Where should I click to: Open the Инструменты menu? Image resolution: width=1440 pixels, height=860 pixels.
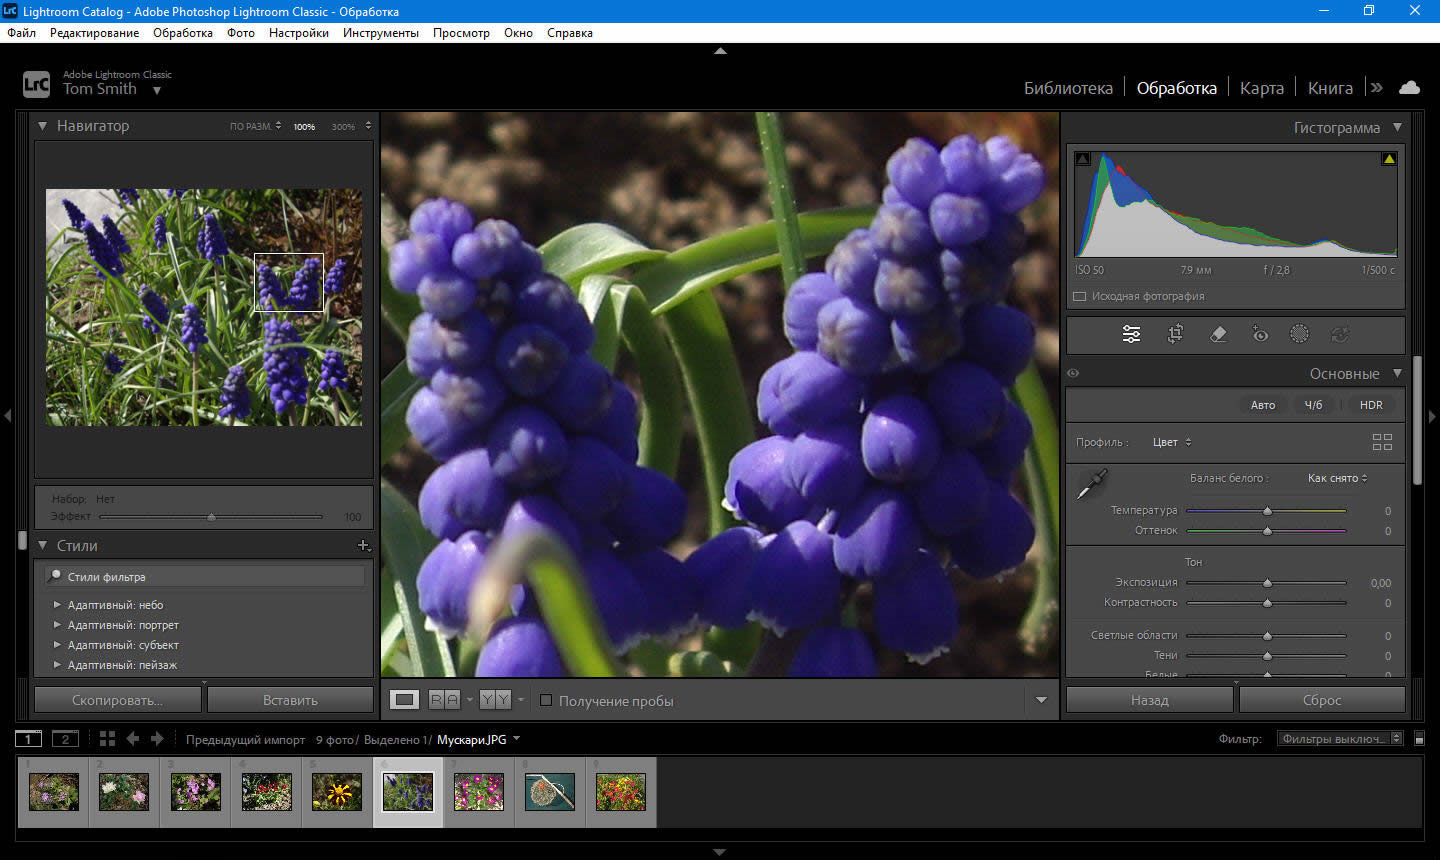(380, 33)
